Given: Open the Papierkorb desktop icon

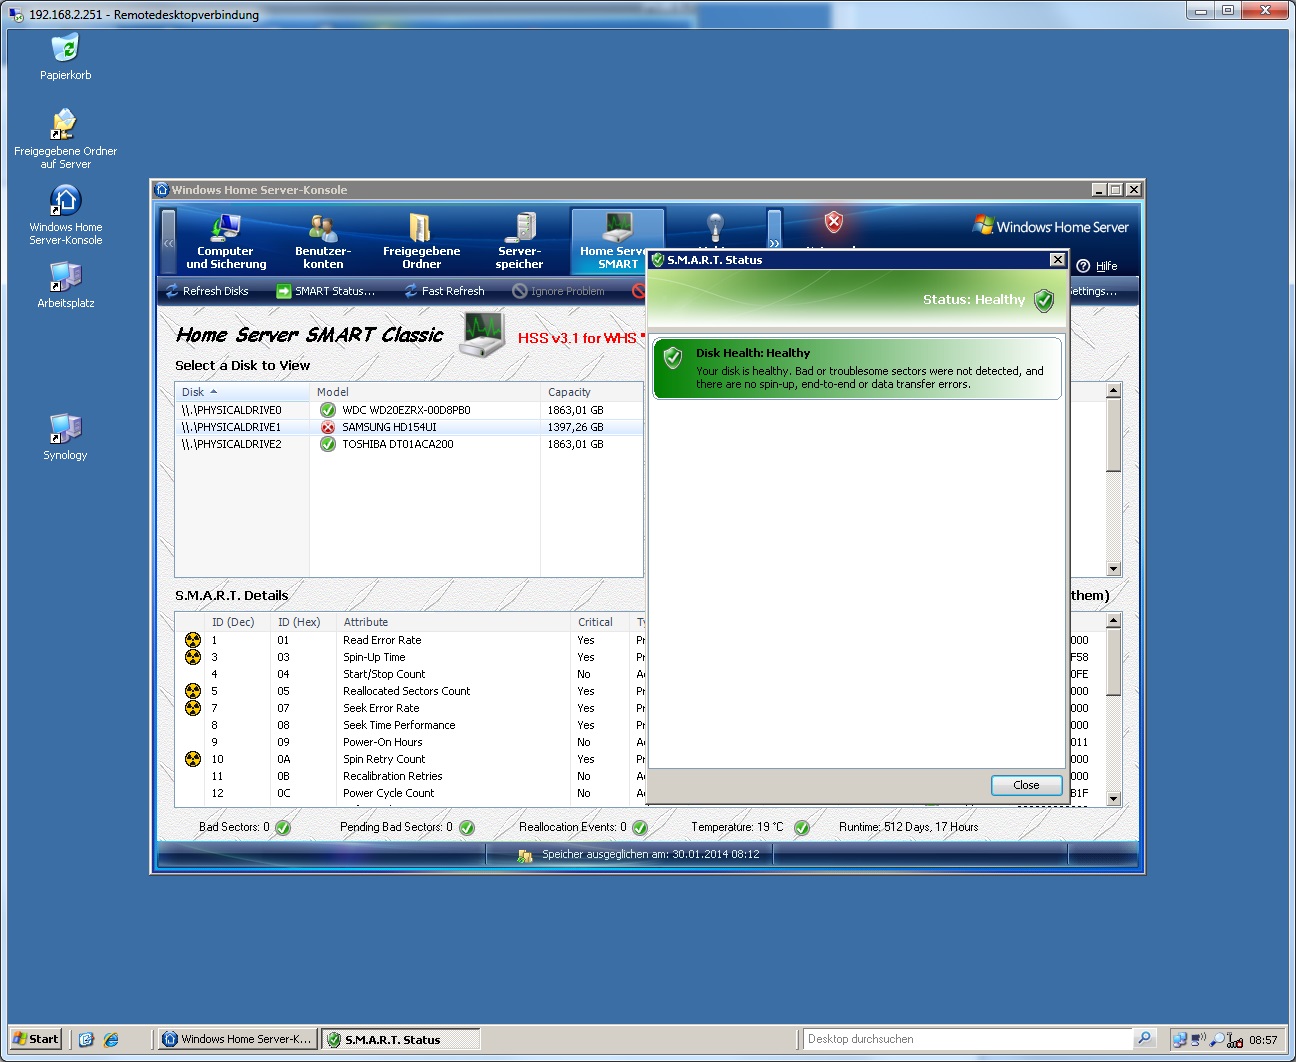Looking at the screenshot, I should pos(65,57).
